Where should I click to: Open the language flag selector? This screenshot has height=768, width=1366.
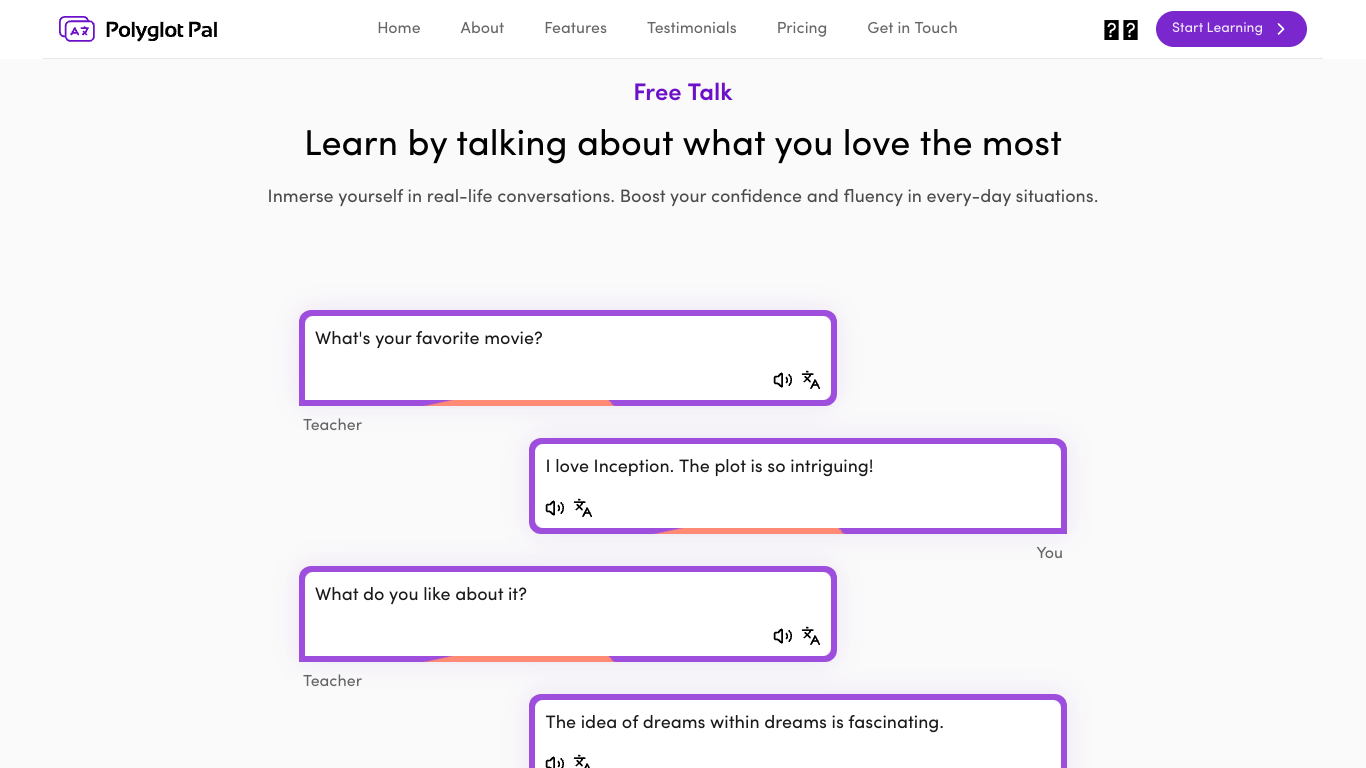pyautogui.click(x=1120, y=30)
